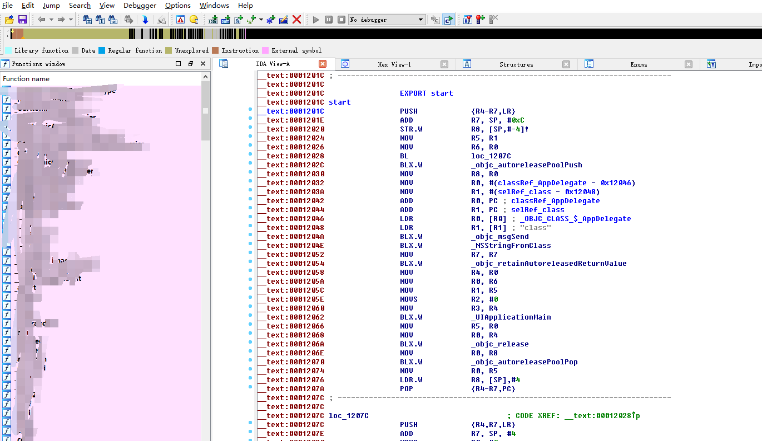
Task: Click the first copy-view toolbar icon
Action: click(87, 19)
